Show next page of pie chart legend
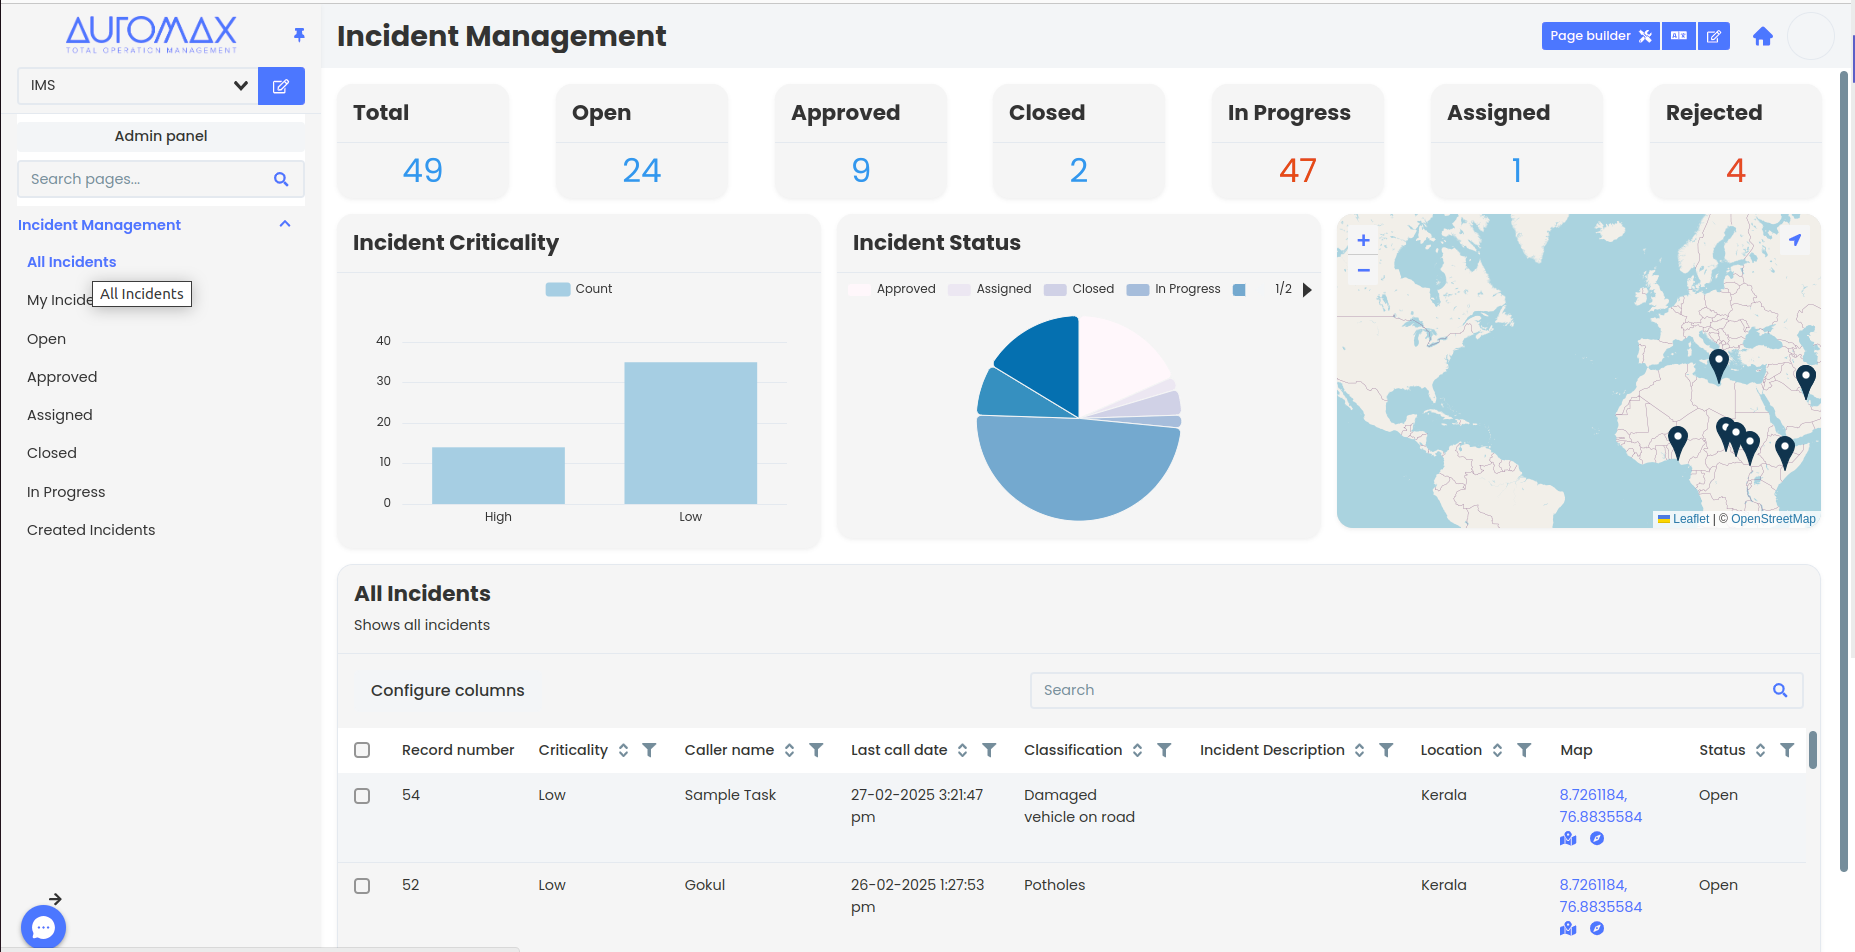Screen dimensions: 1855x952 (x=1307, y=290)
